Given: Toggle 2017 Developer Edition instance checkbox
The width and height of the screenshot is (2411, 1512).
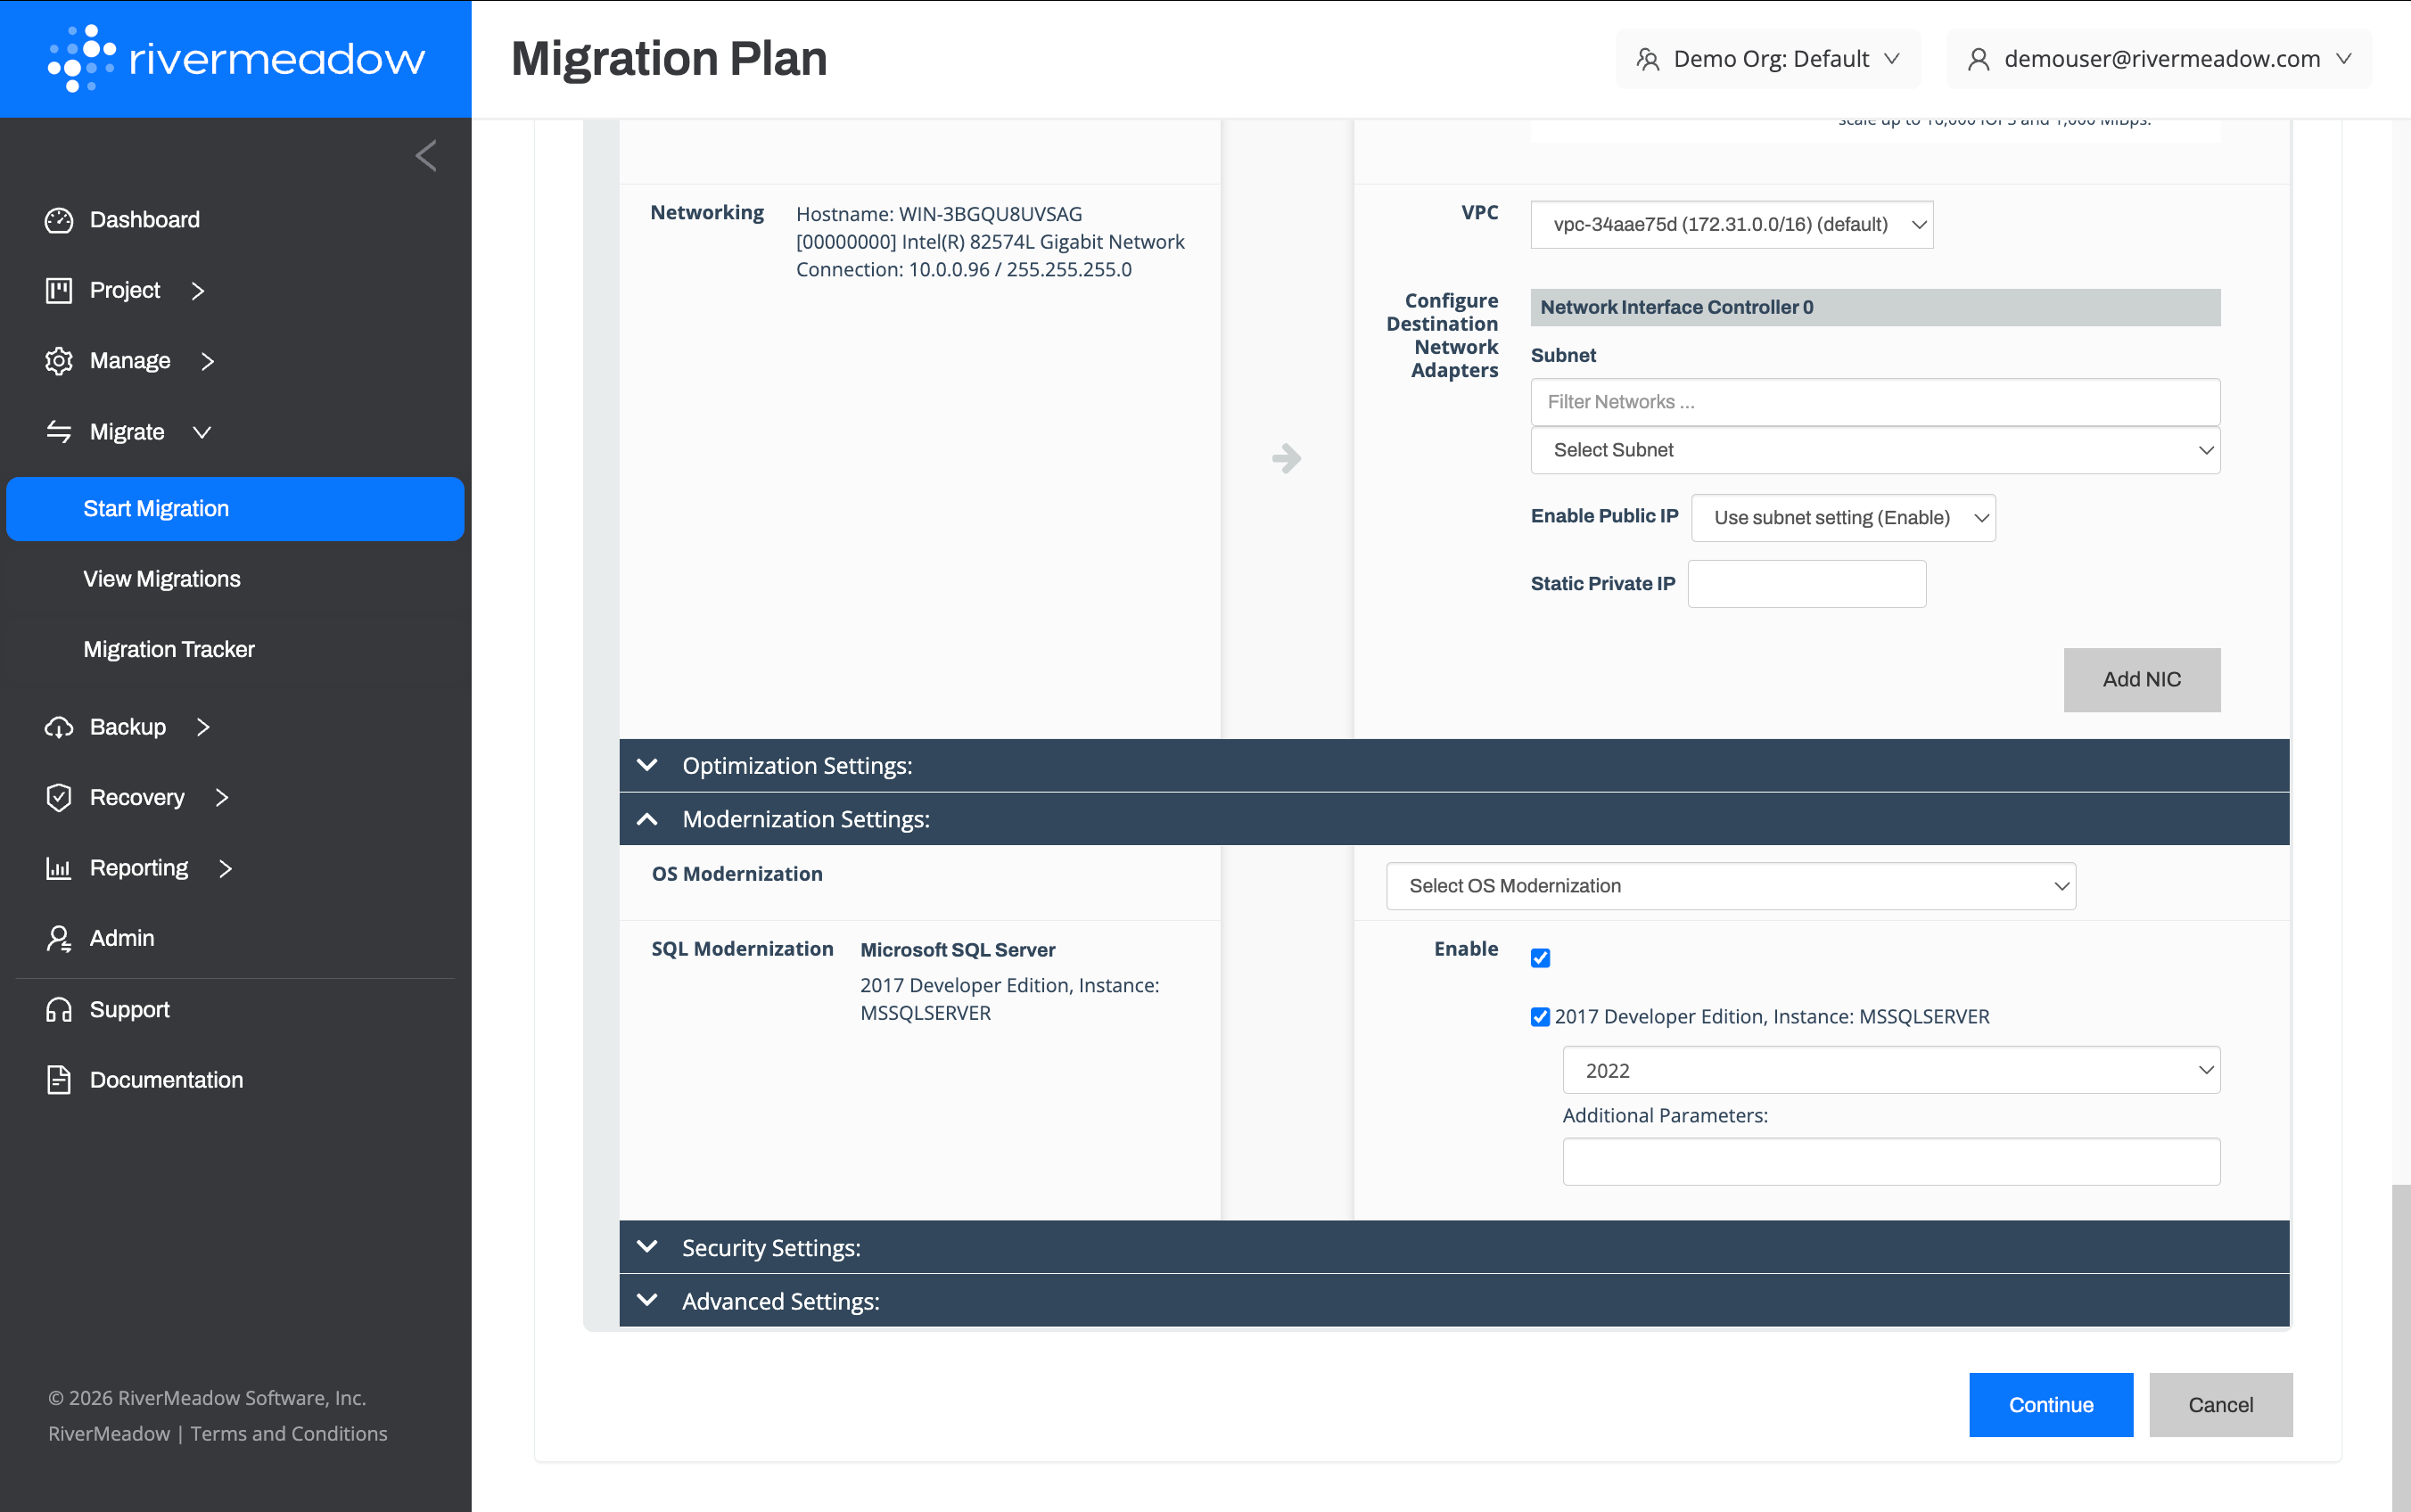Looking at the screenshot, I should coord(1540,1017).
